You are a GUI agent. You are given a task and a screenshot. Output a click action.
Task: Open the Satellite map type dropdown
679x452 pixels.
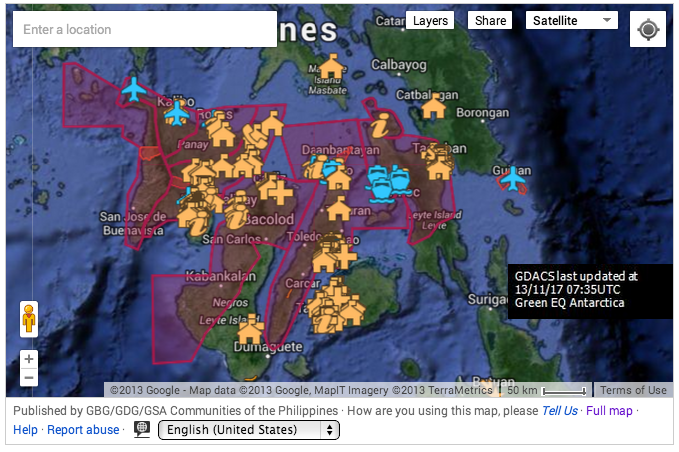[572, 20]
